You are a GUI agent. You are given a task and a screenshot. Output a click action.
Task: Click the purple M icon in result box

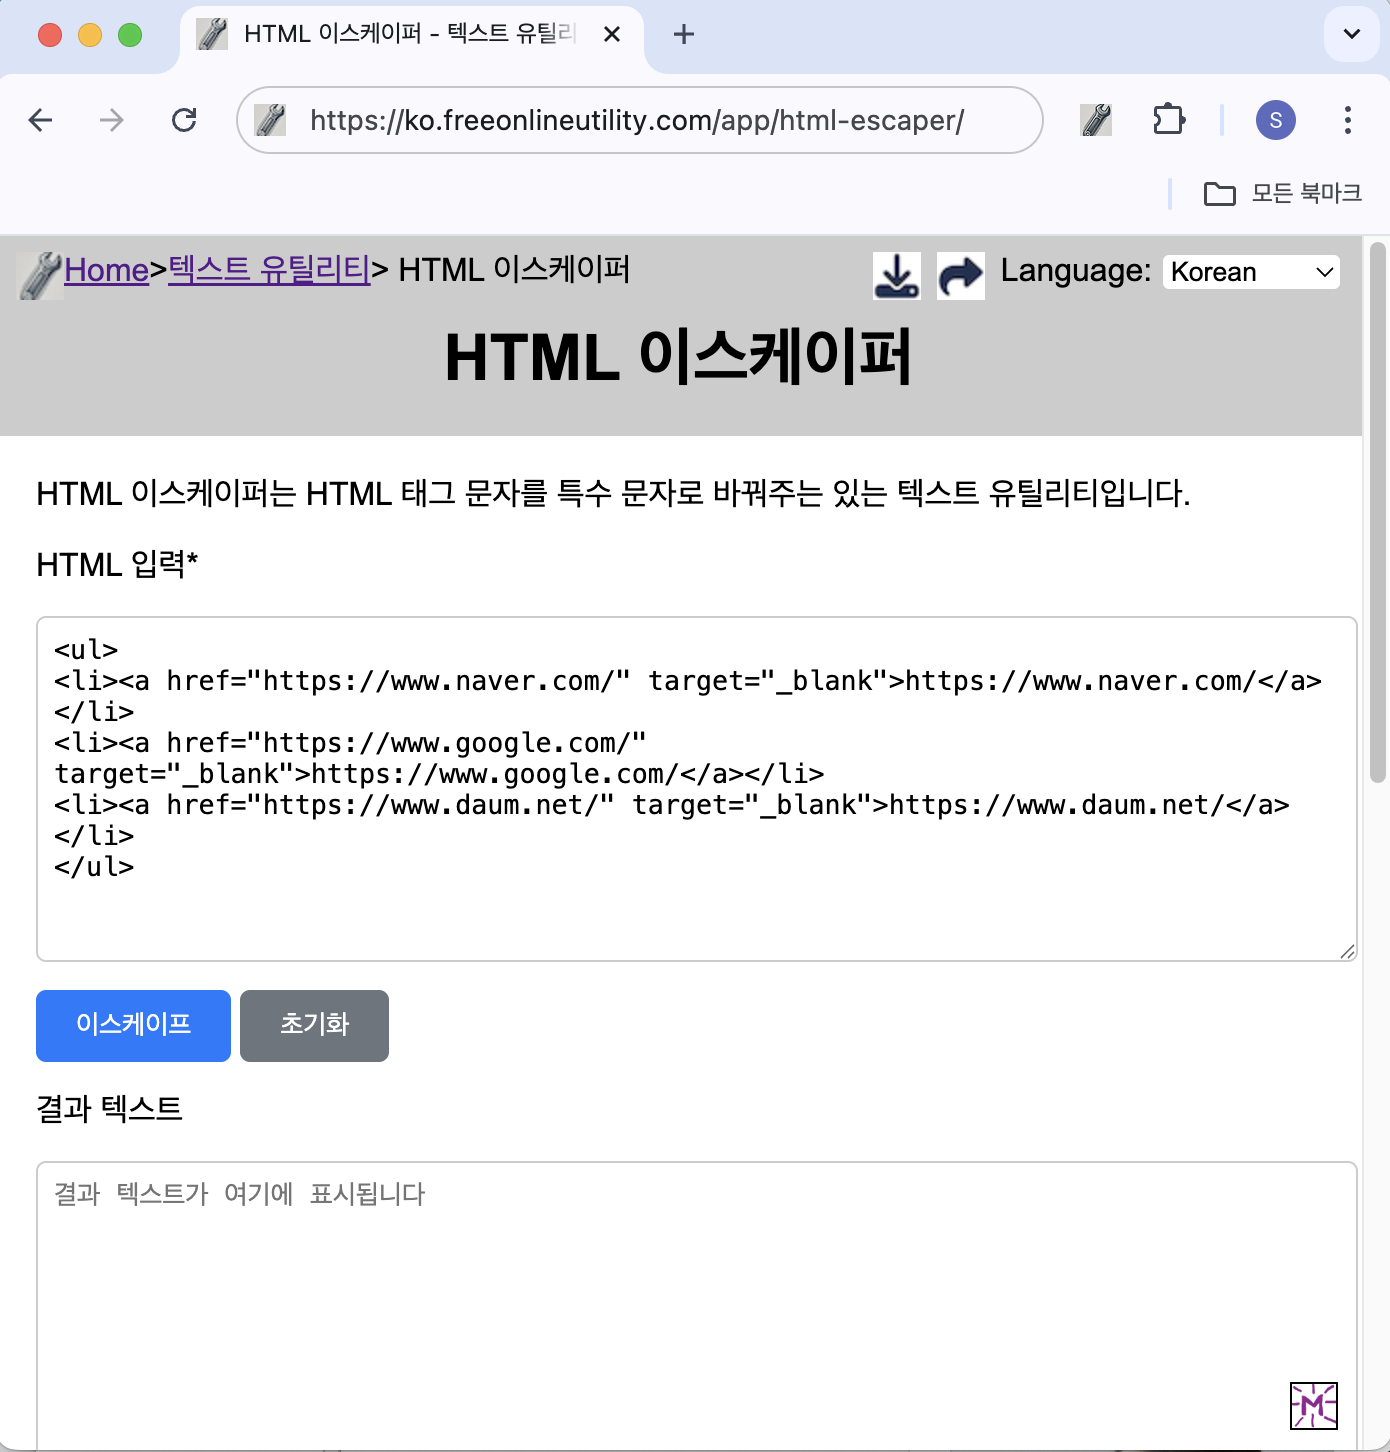pyautogui.click(x=1314, y=1406)
